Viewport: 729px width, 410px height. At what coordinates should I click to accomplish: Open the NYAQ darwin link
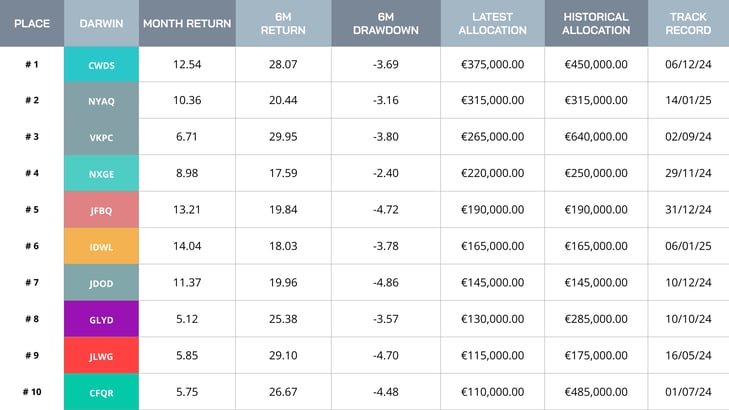click(101, 101)
